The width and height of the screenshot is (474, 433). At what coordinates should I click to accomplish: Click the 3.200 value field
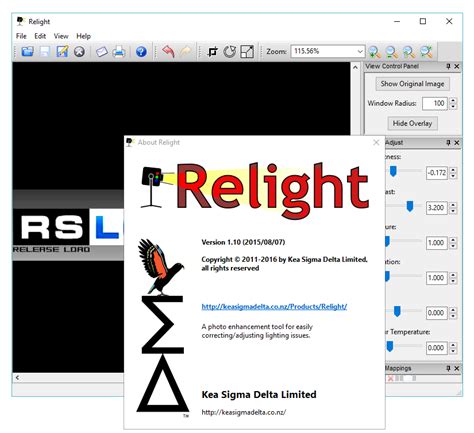[x=436, y=208]
